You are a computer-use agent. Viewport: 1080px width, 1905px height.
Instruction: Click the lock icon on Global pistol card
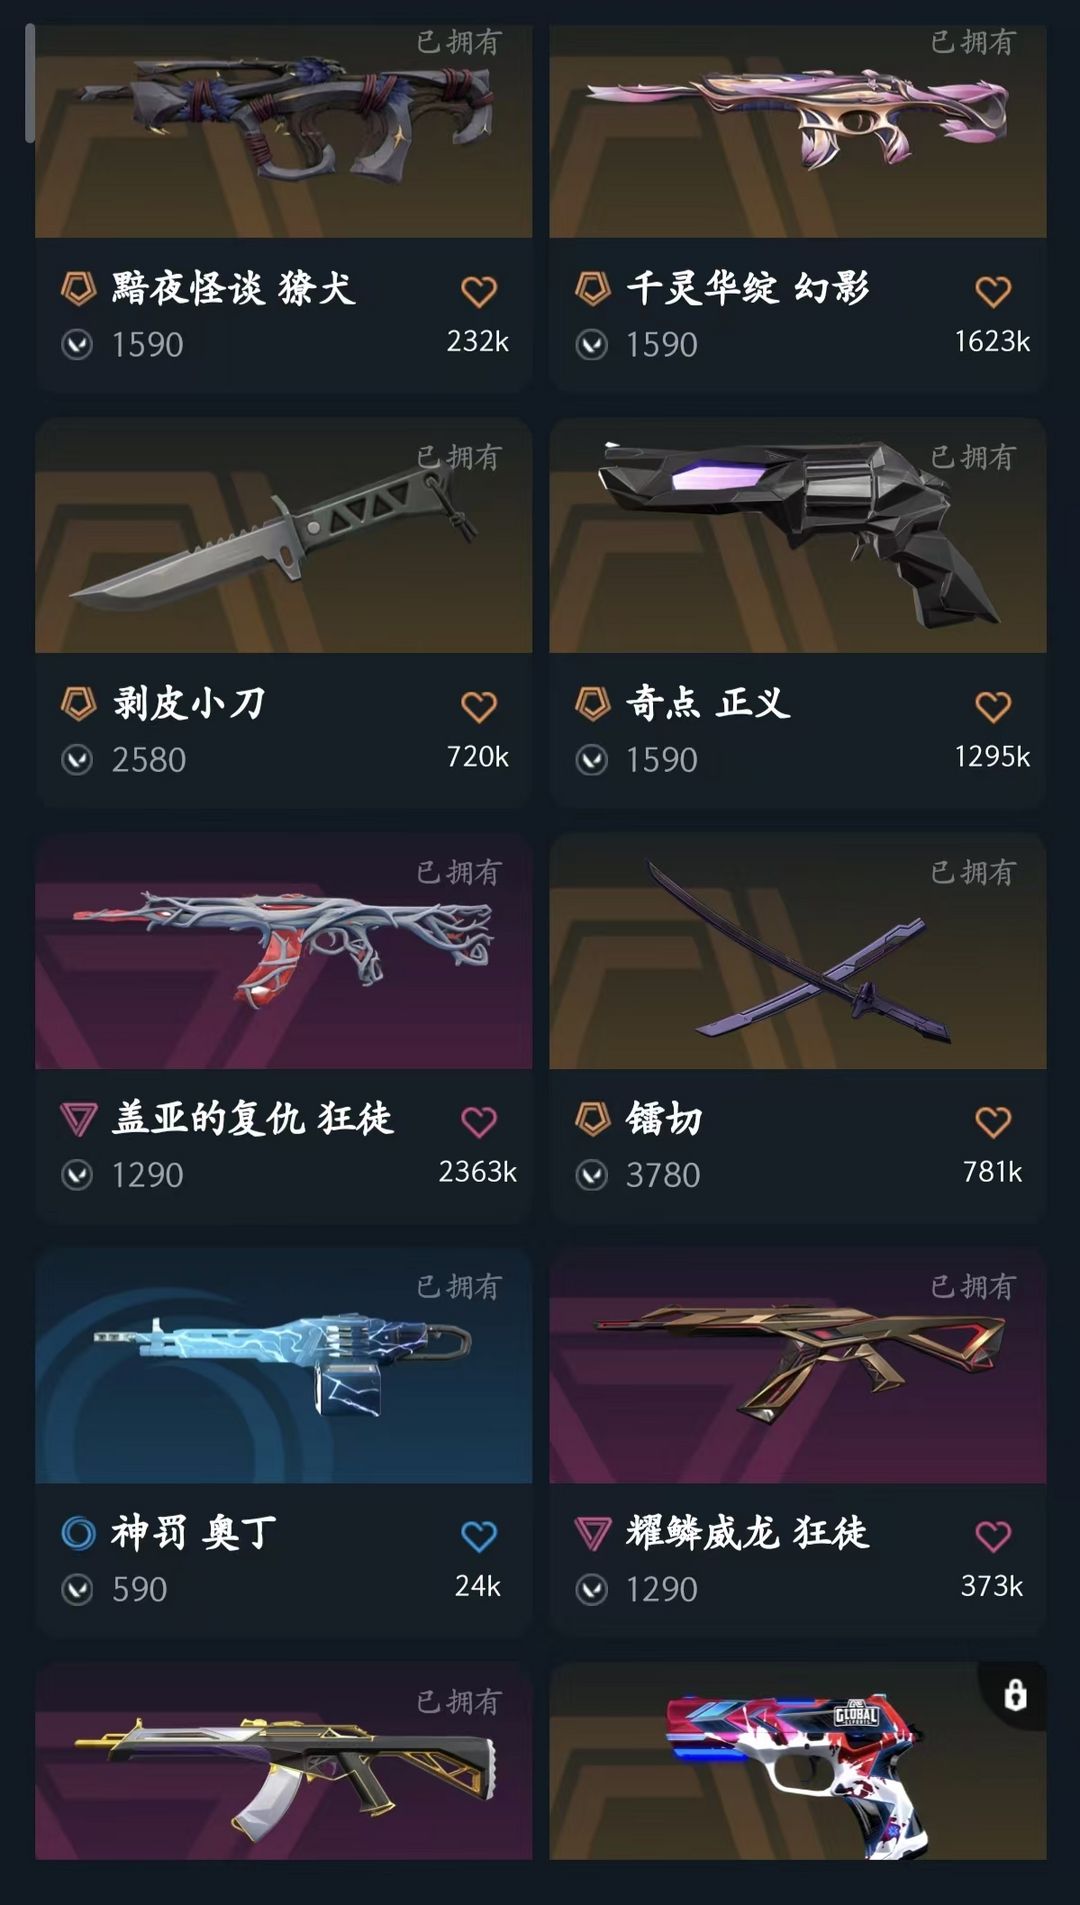(1015, 1695)
